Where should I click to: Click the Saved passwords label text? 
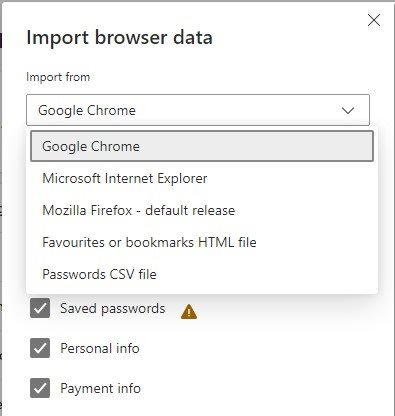point(113,309)
